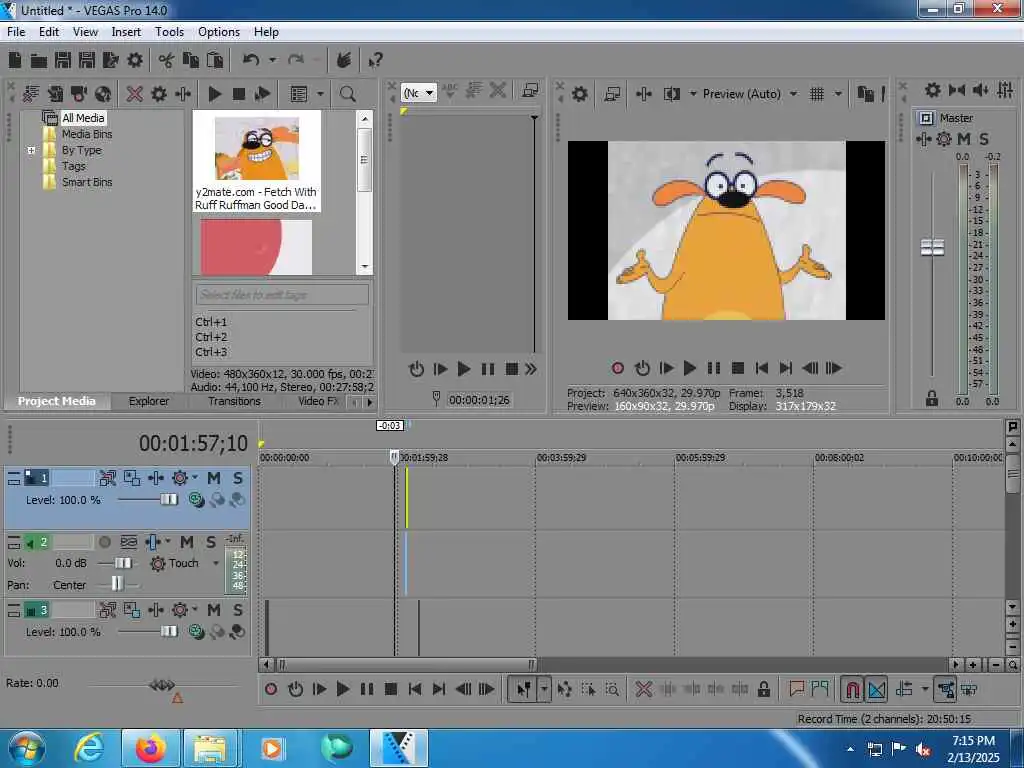Click the Paste clipboard icon

(x=214, y=61)
